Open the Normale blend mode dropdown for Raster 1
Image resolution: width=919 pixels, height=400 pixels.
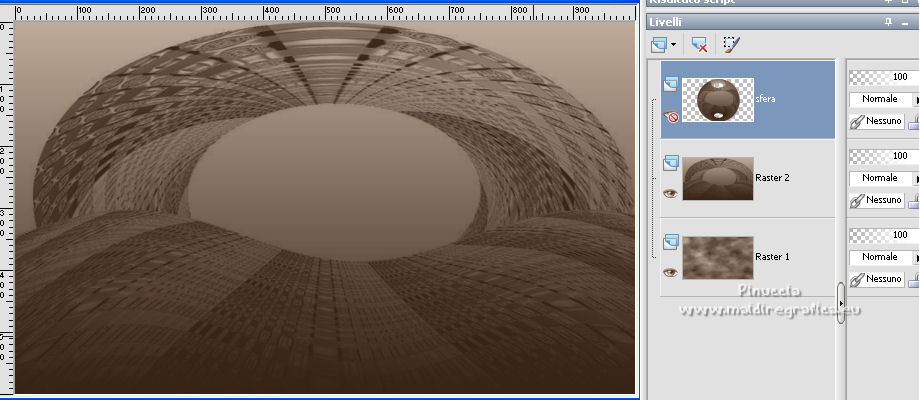click(881, 257)
